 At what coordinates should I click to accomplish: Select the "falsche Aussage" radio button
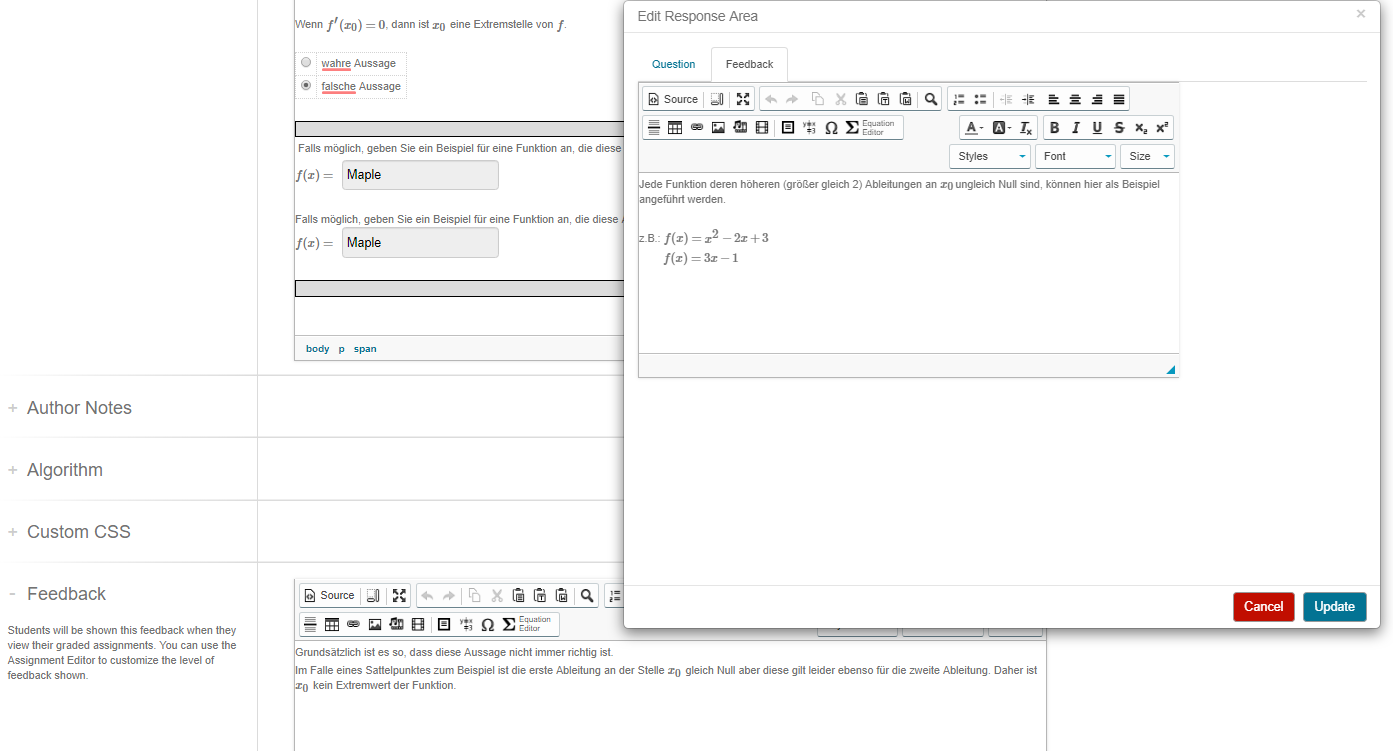(x=306, y=86)
